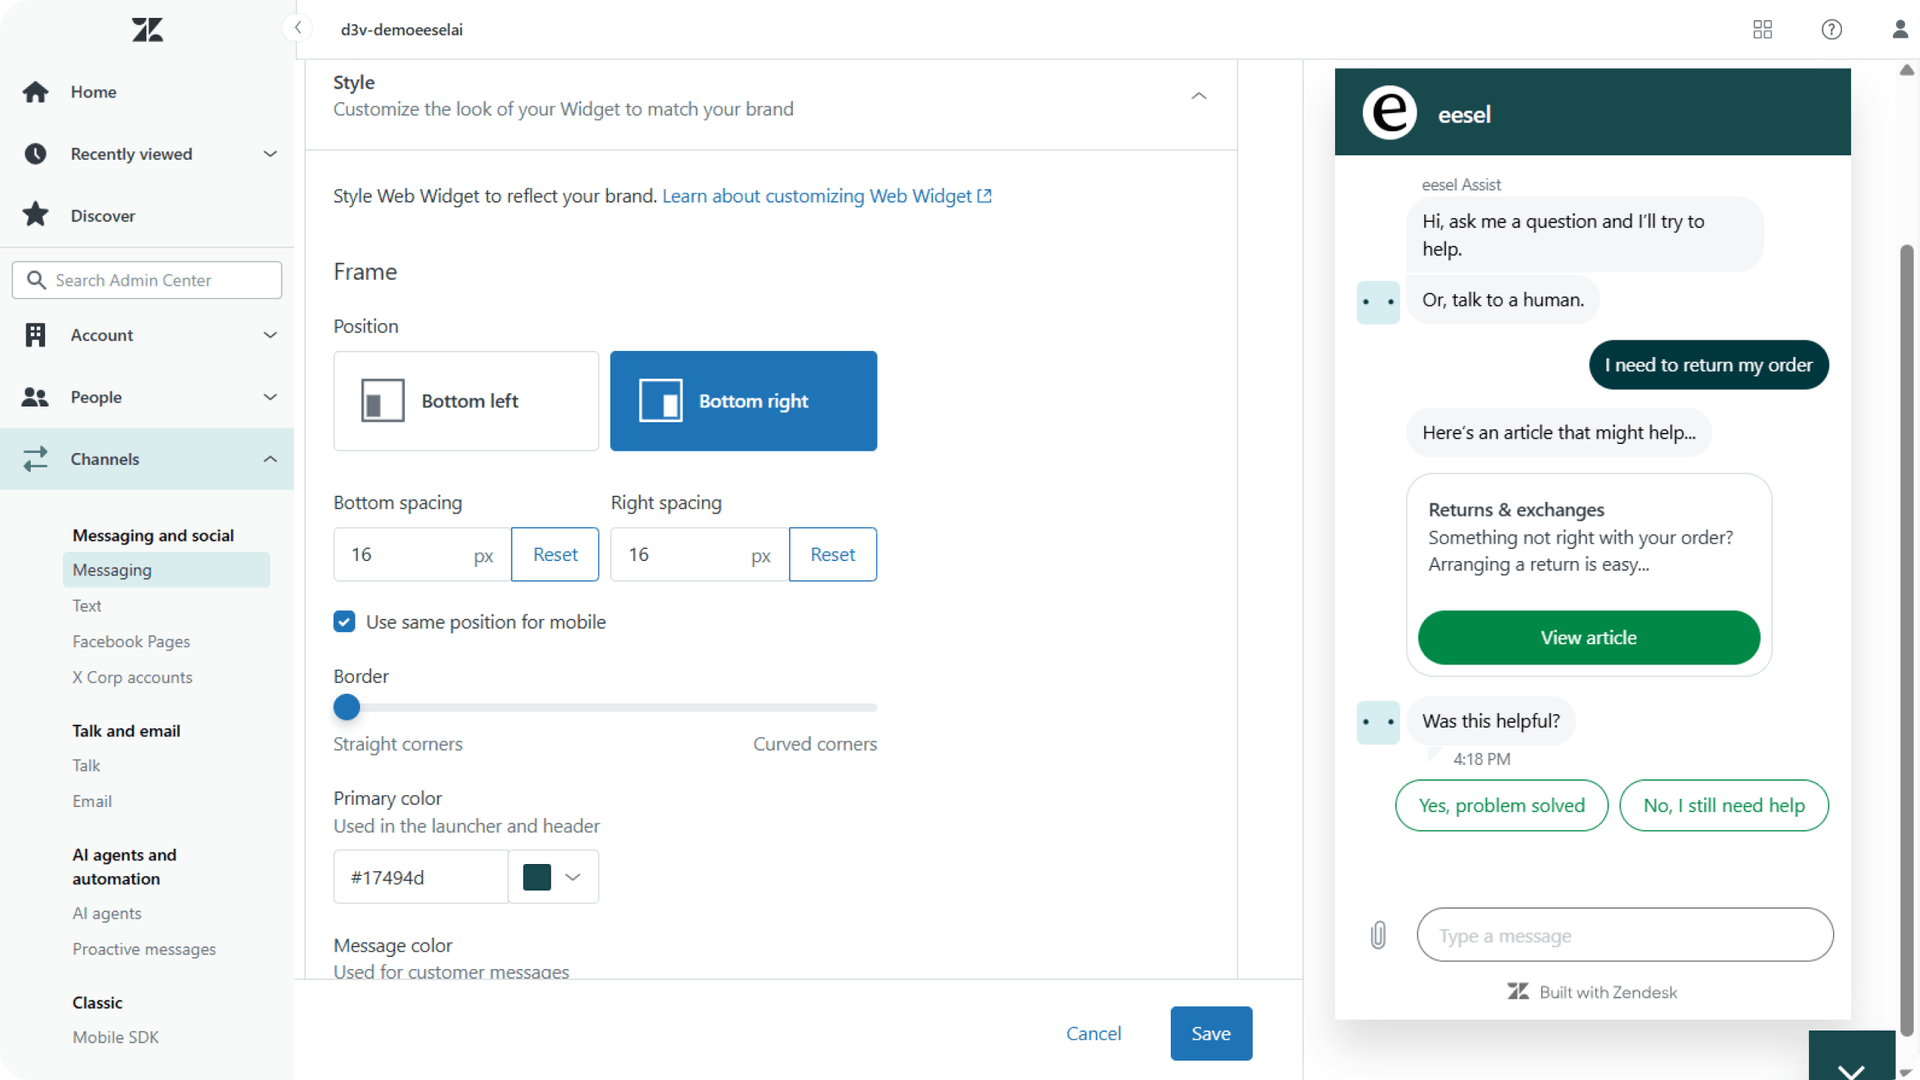1920x1080 pixels.
Task: Click the page vertical scrollbar
Action: pyautogui.click(x=1907, y=640)
